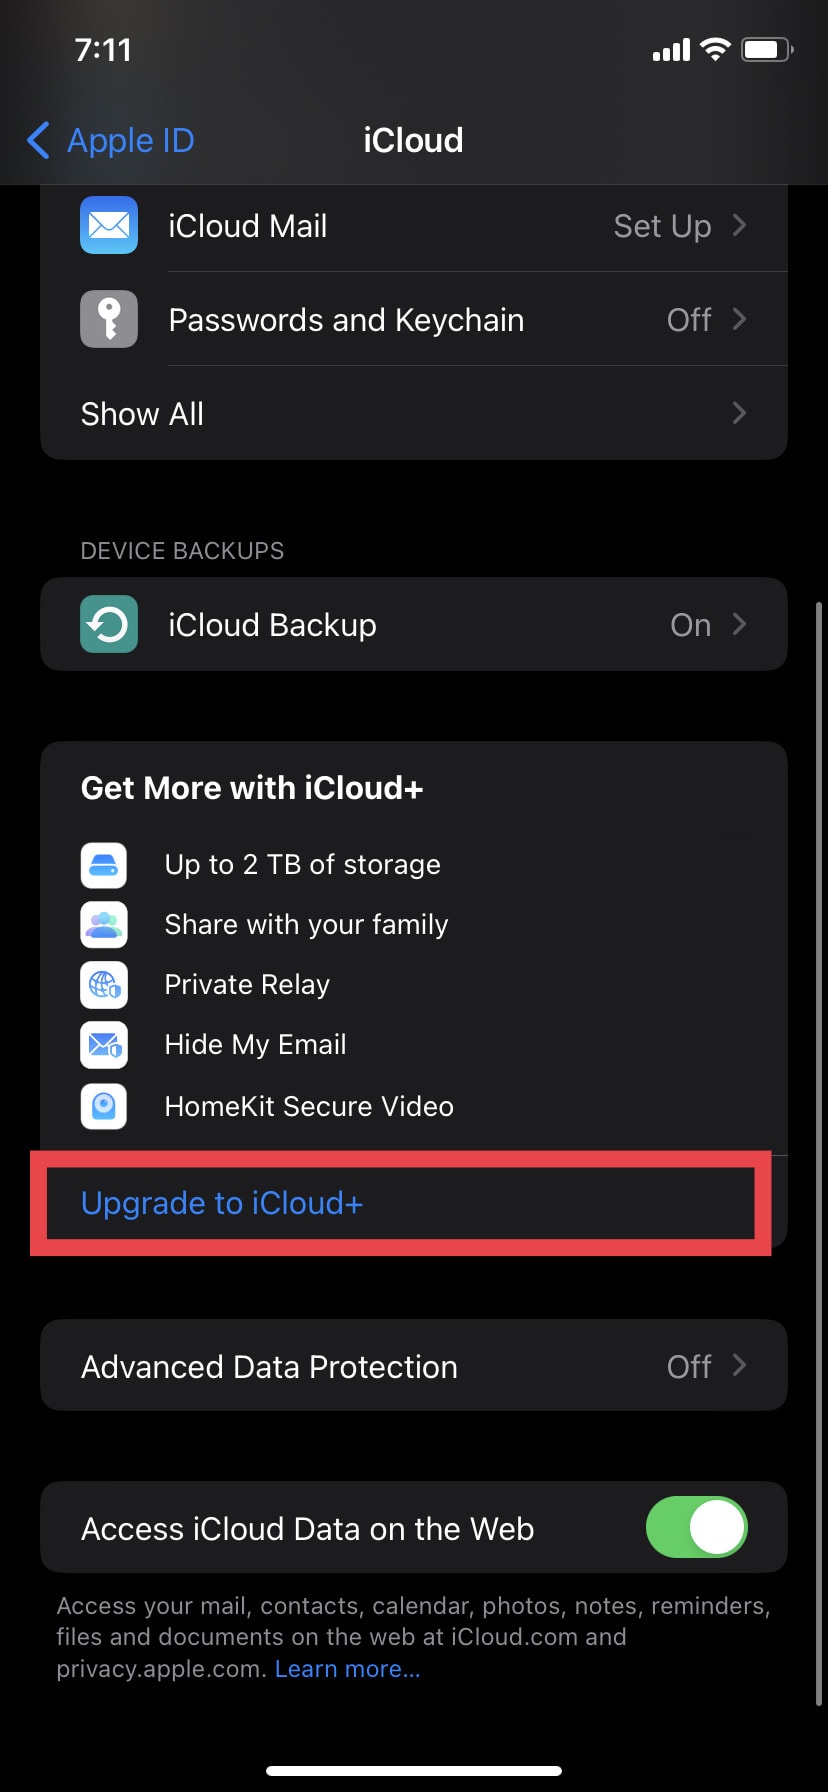Disable Access iCloud Data on the Web
828x1792 pixels.
point(696,1527)
